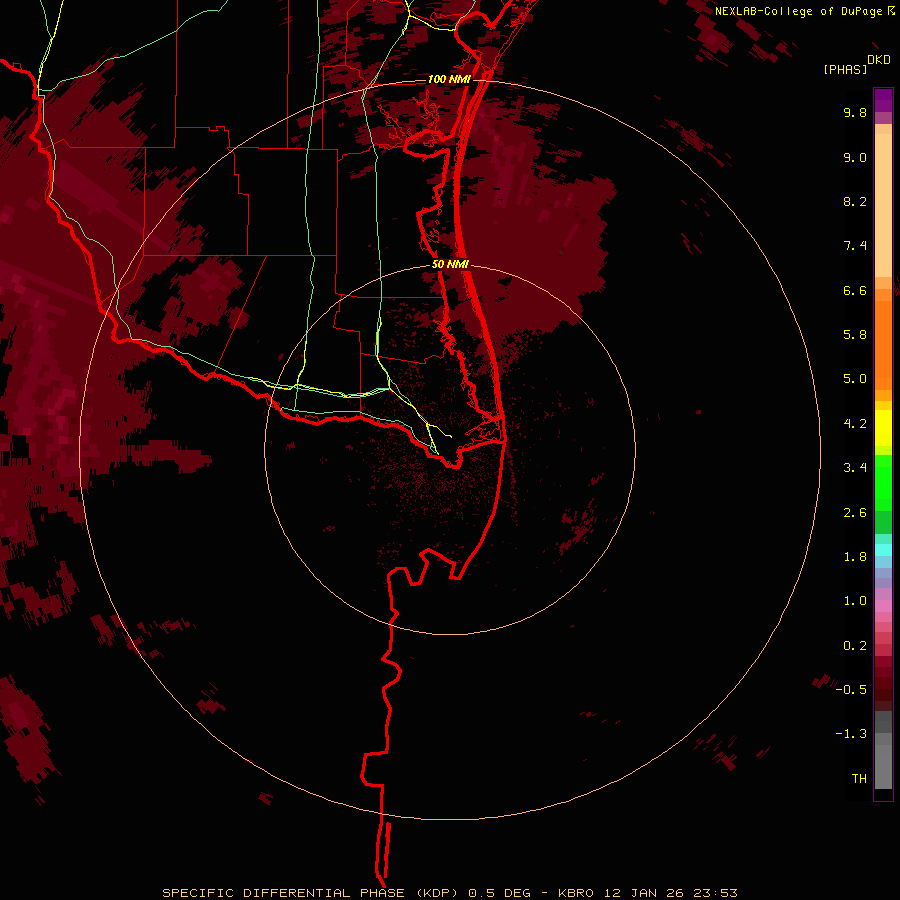
Task: Click the '12 JAN 26 23:53' timestamp
Action: [670, 893]
